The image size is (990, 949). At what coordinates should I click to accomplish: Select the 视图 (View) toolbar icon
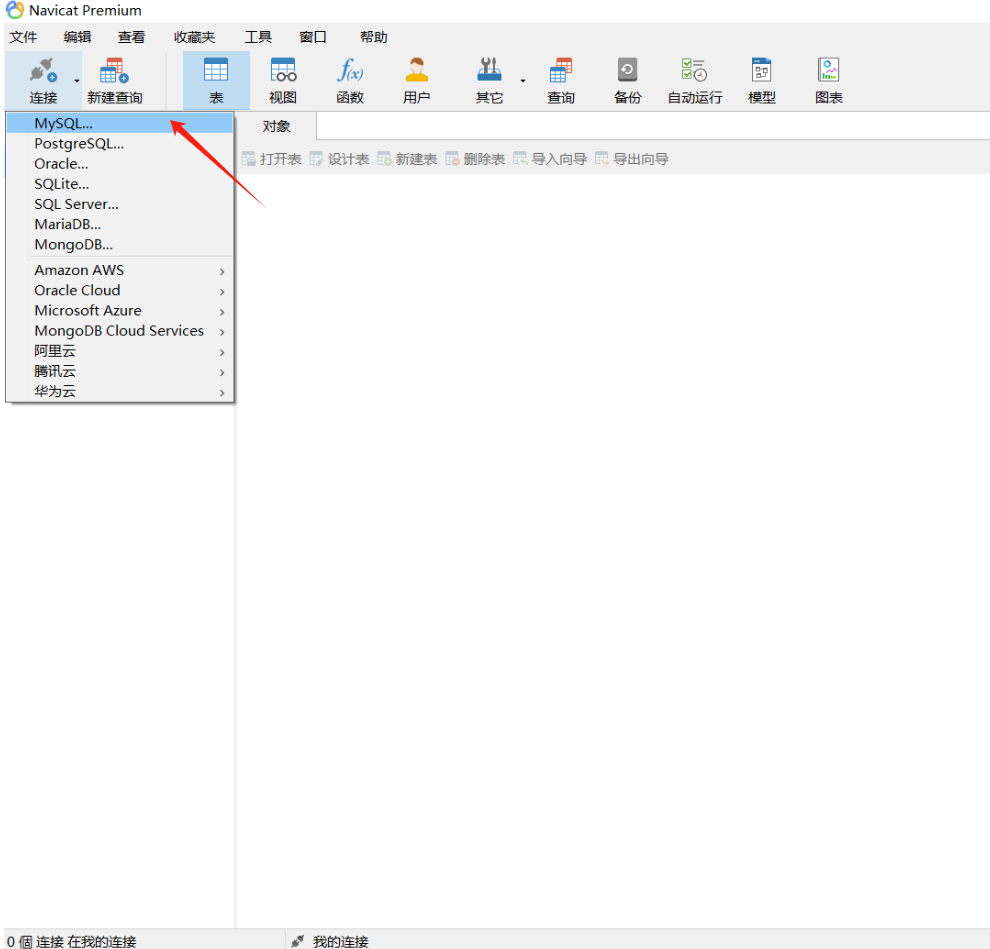point(283,80)
